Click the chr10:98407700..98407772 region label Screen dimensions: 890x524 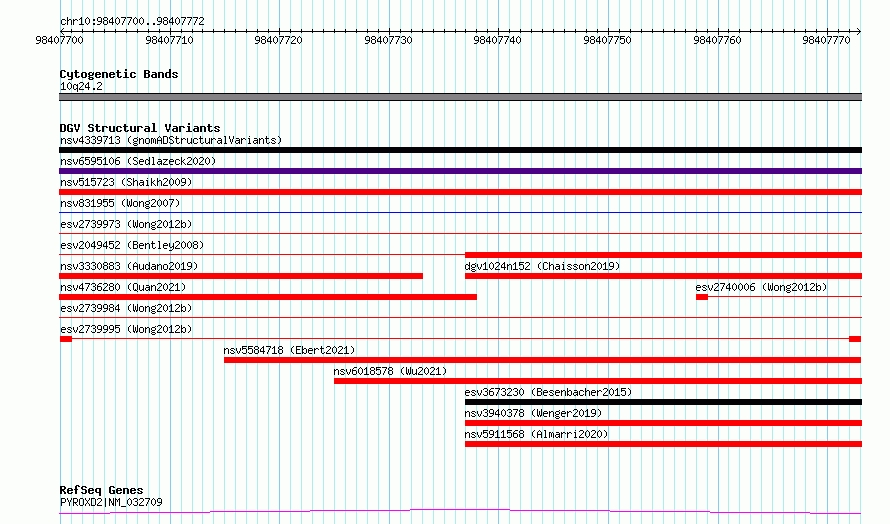pyautogui.click(x=132, y=21)
